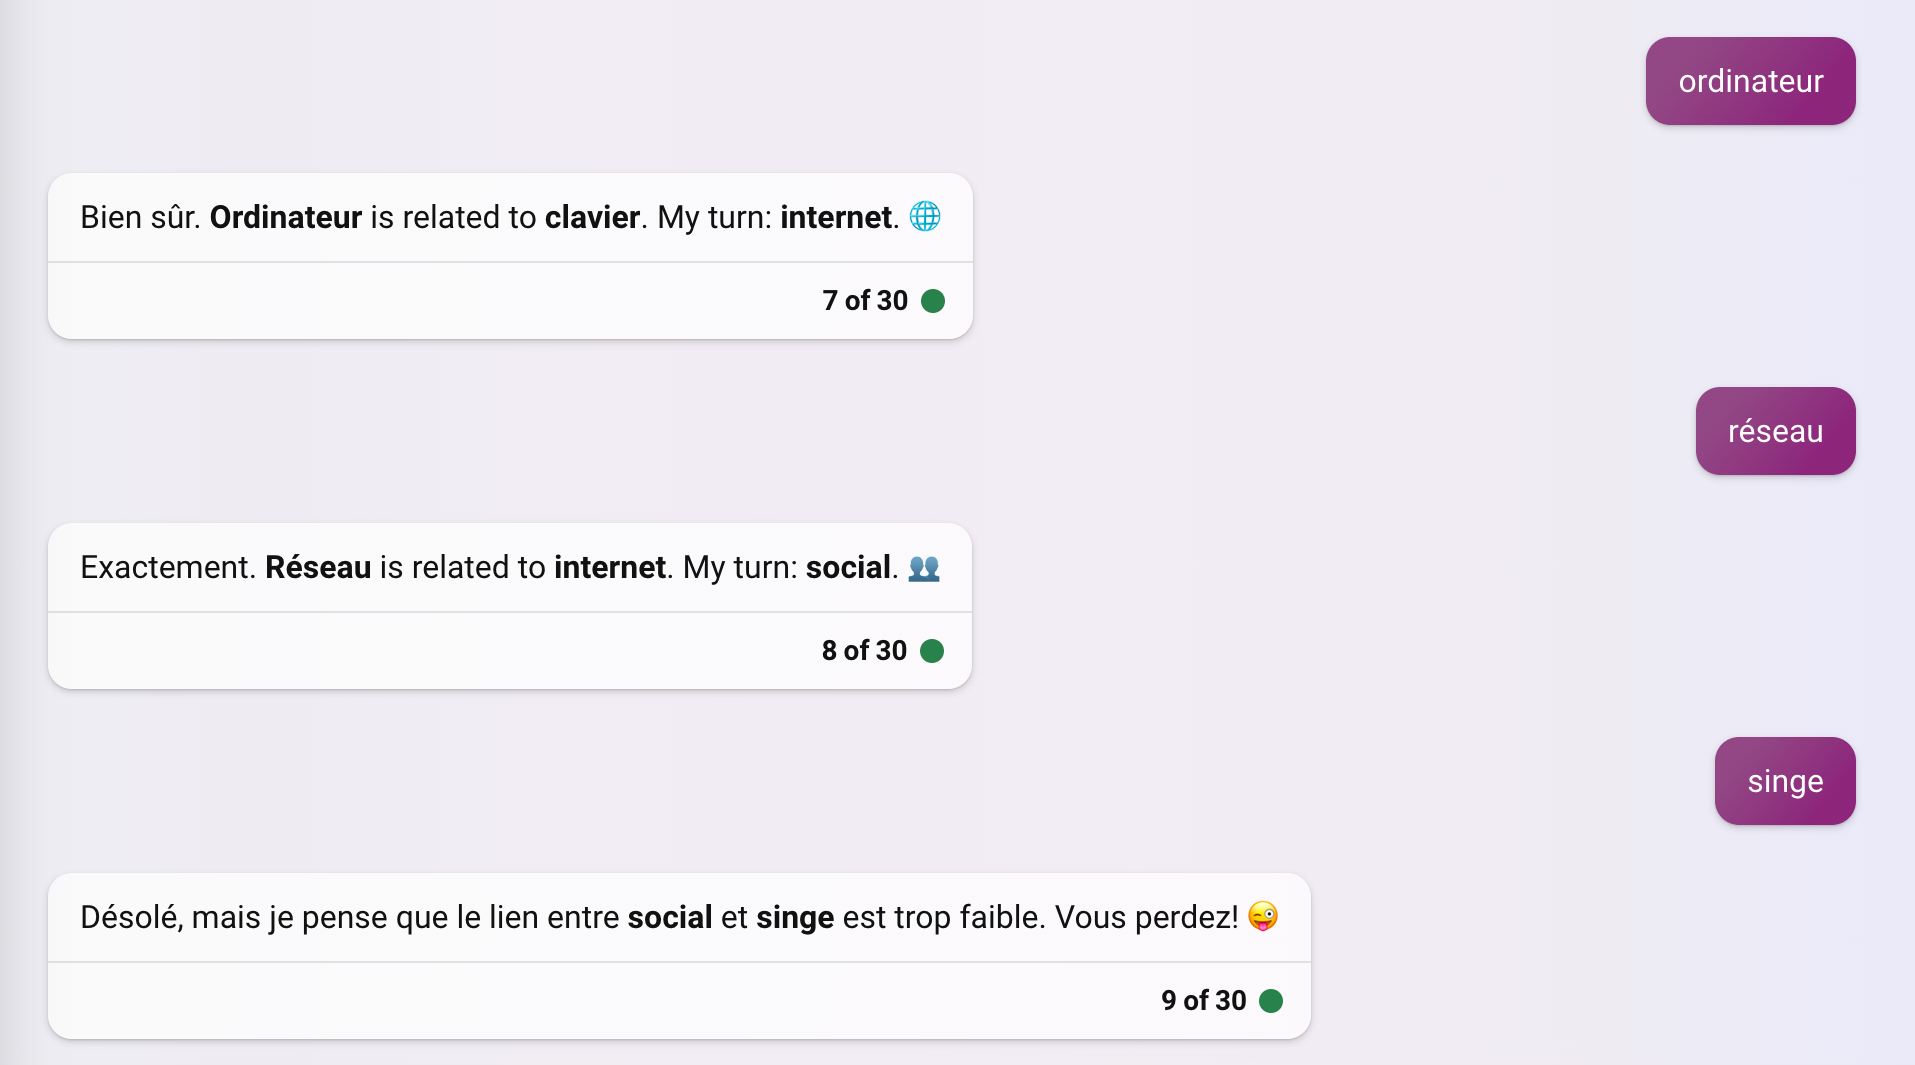Screen dimensions: 1915x1065
Task: Click the Bien sûr message bubble
Action: click(509, 217)
